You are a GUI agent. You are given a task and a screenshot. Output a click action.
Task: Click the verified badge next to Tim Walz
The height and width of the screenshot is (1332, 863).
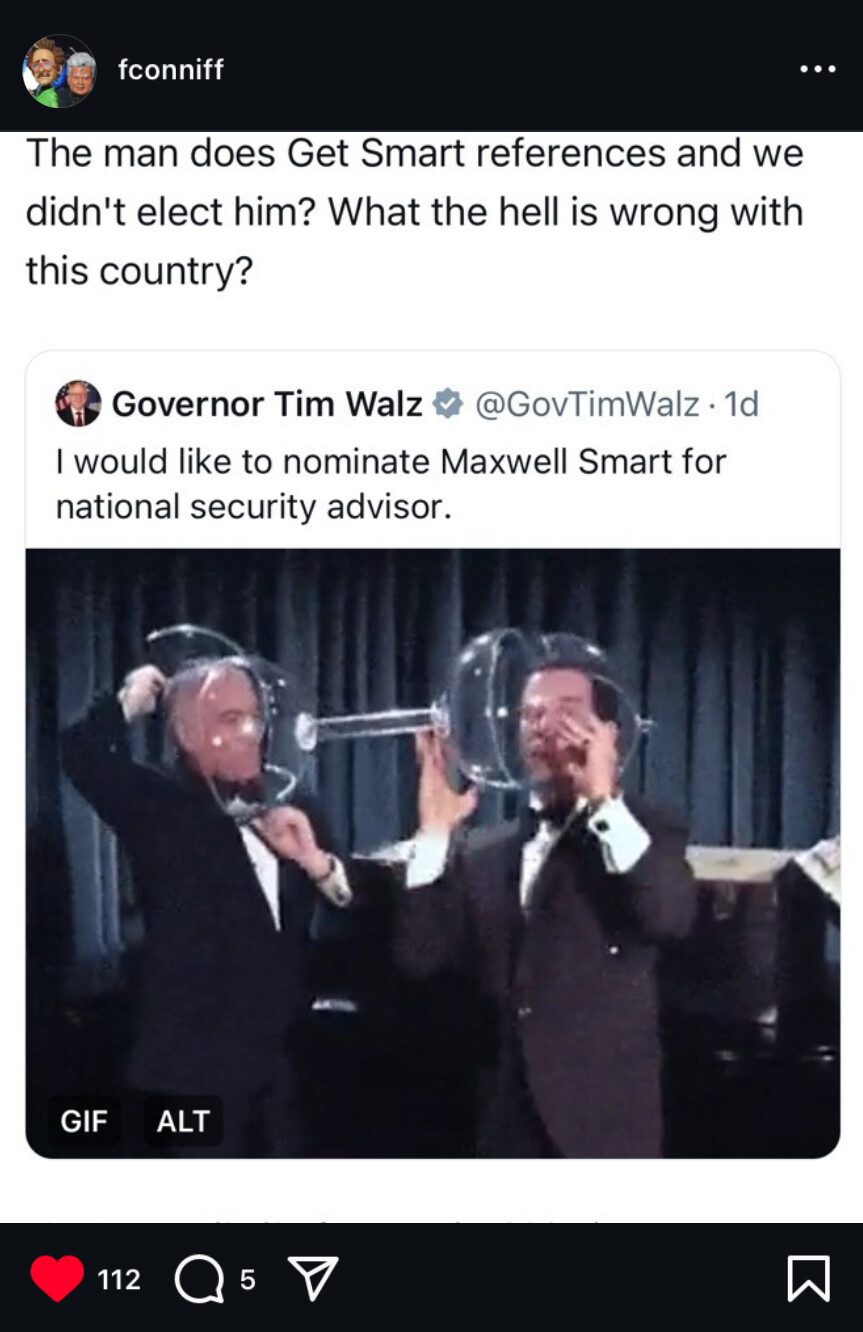[447, 404]
